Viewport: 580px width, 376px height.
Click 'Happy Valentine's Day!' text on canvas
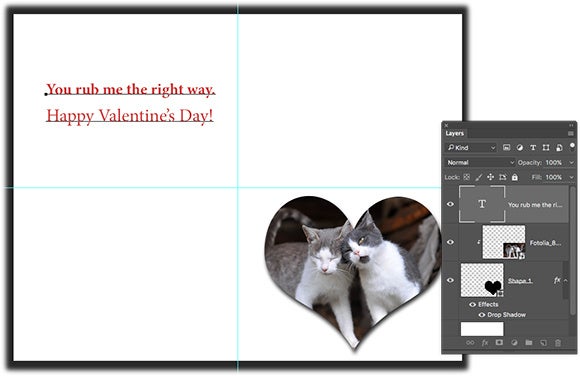click(x=129, y=116)
